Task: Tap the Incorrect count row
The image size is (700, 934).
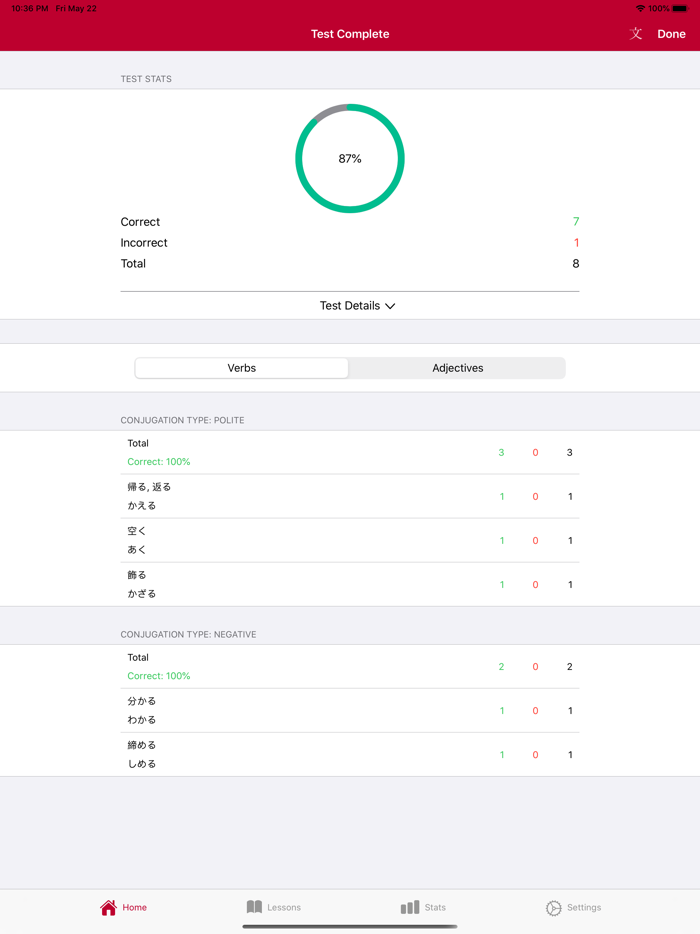Action: coord(350,242)
